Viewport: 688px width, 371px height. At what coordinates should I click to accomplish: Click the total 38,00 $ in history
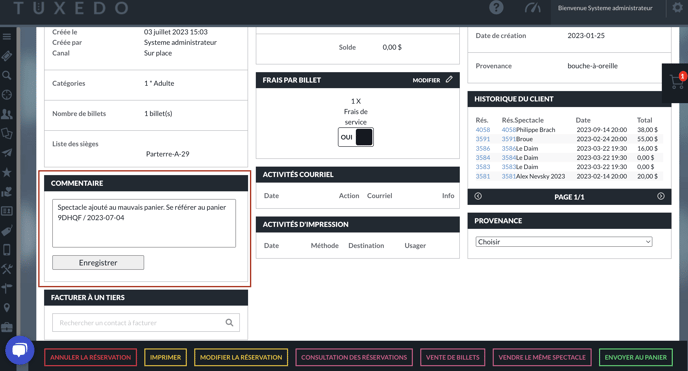(647, 130)
